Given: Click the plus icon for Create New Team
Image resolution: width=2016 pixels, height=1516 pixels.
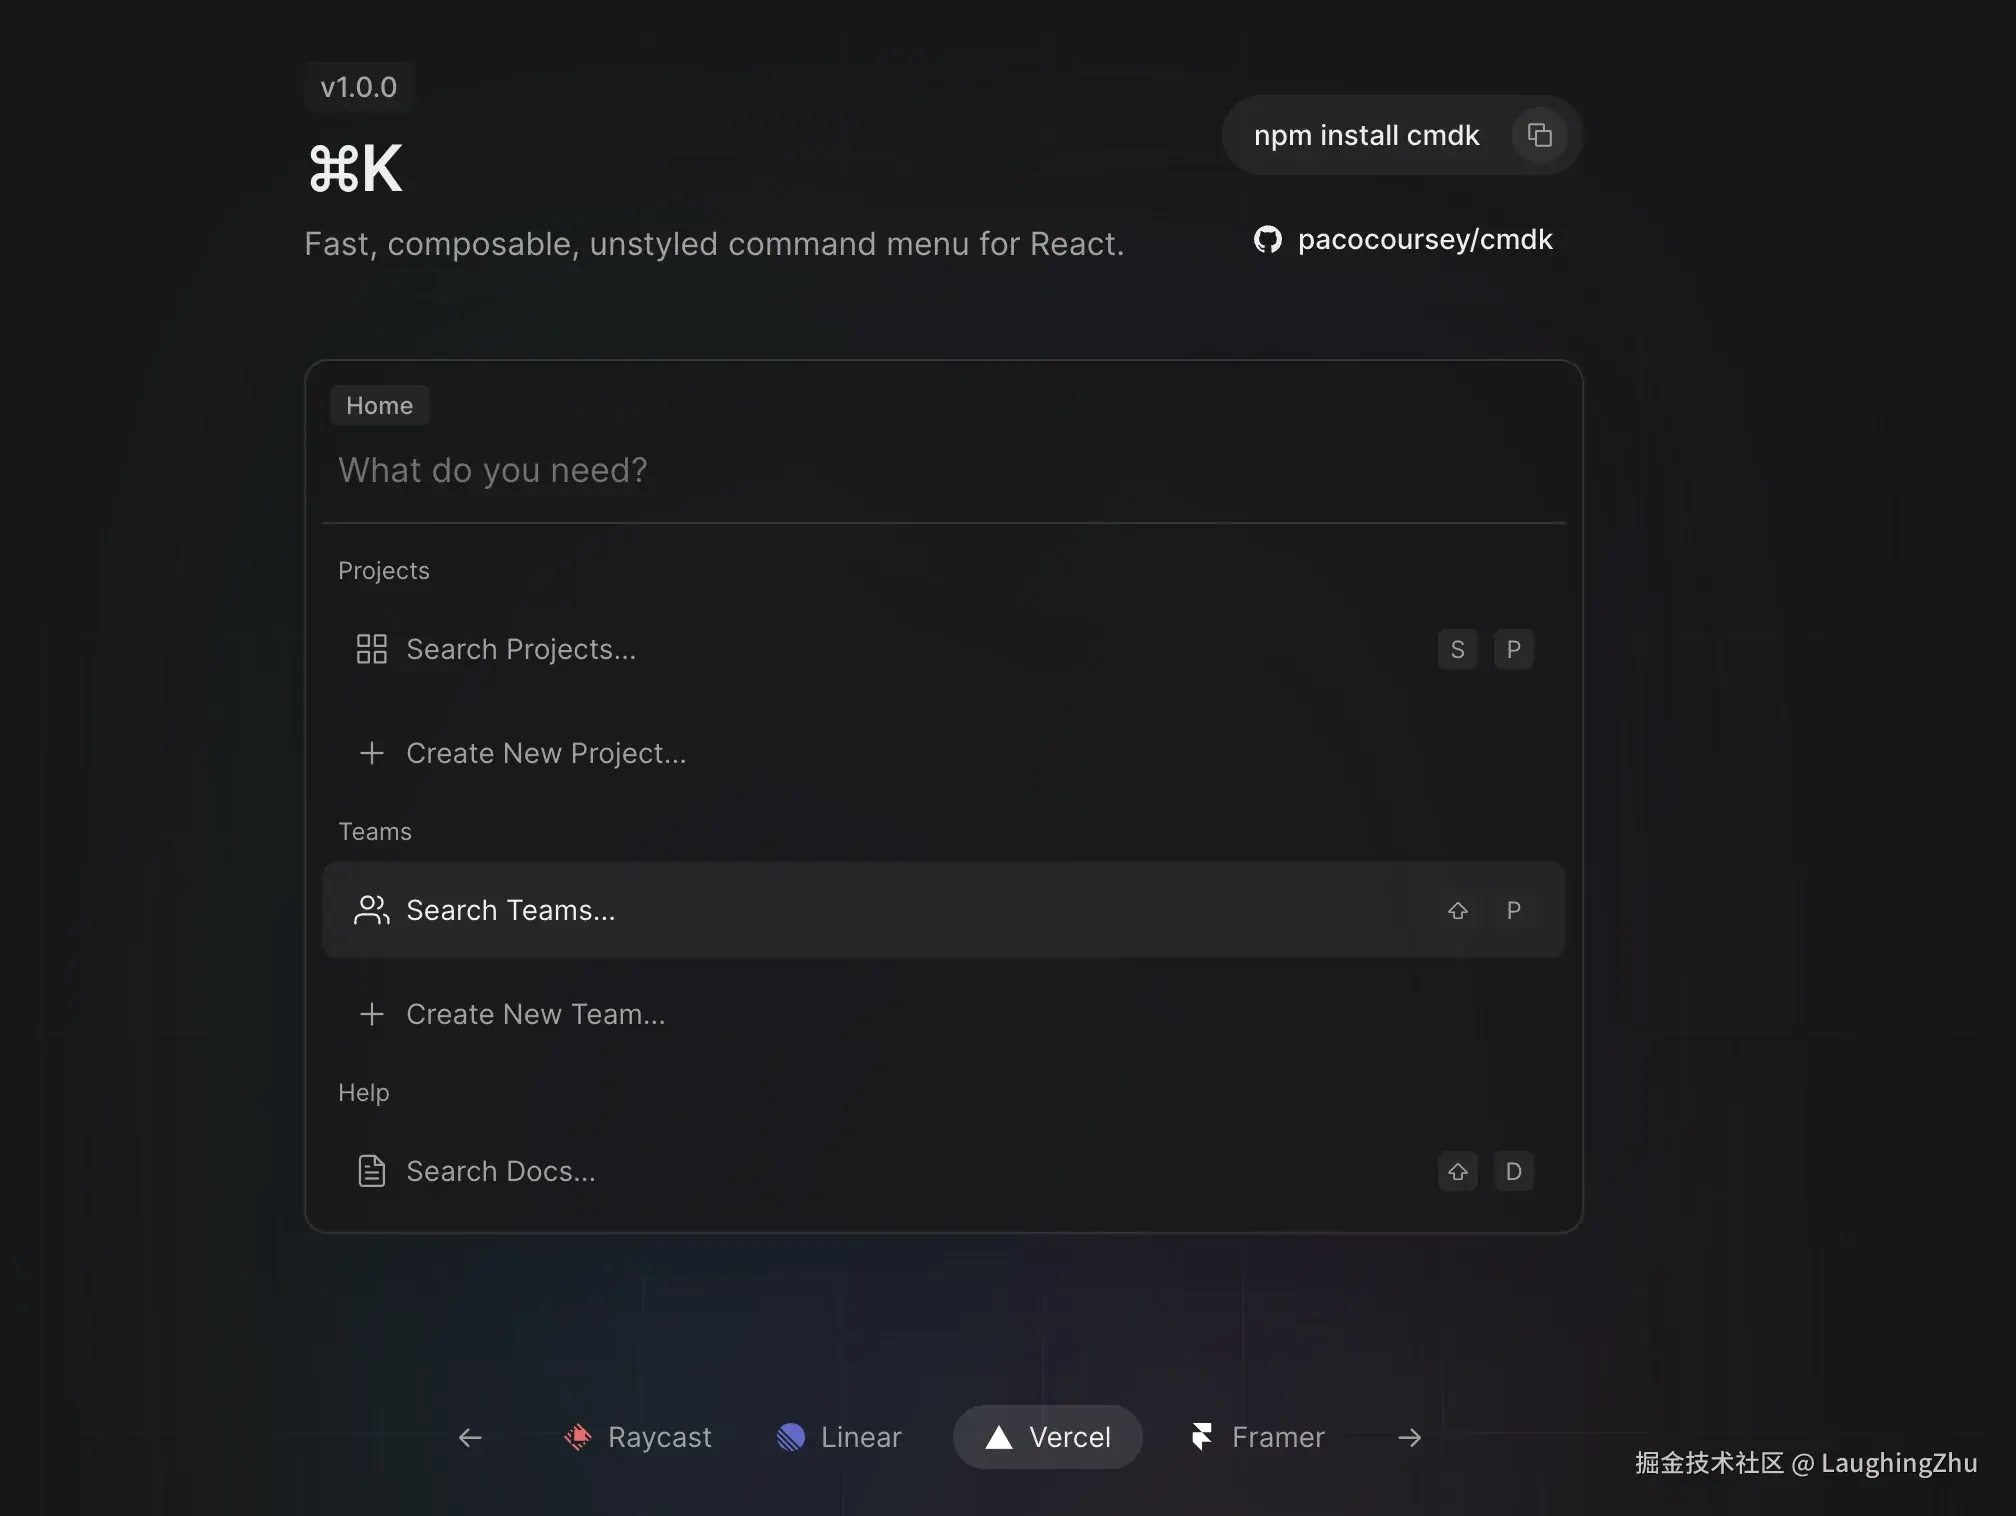Looking at the screenshot, I should click(x=371, y=1014).
